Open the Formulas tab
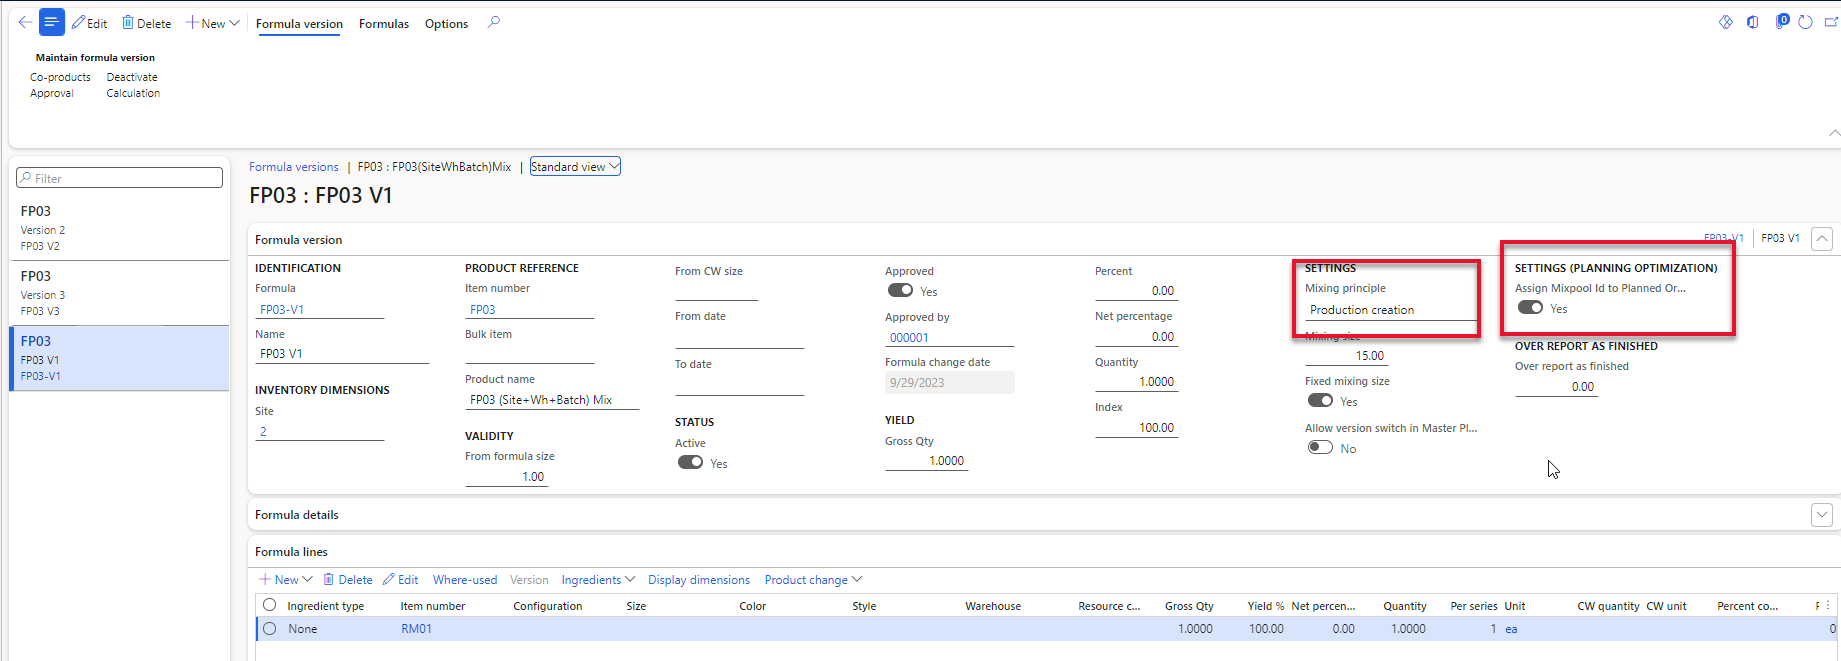 384,24
